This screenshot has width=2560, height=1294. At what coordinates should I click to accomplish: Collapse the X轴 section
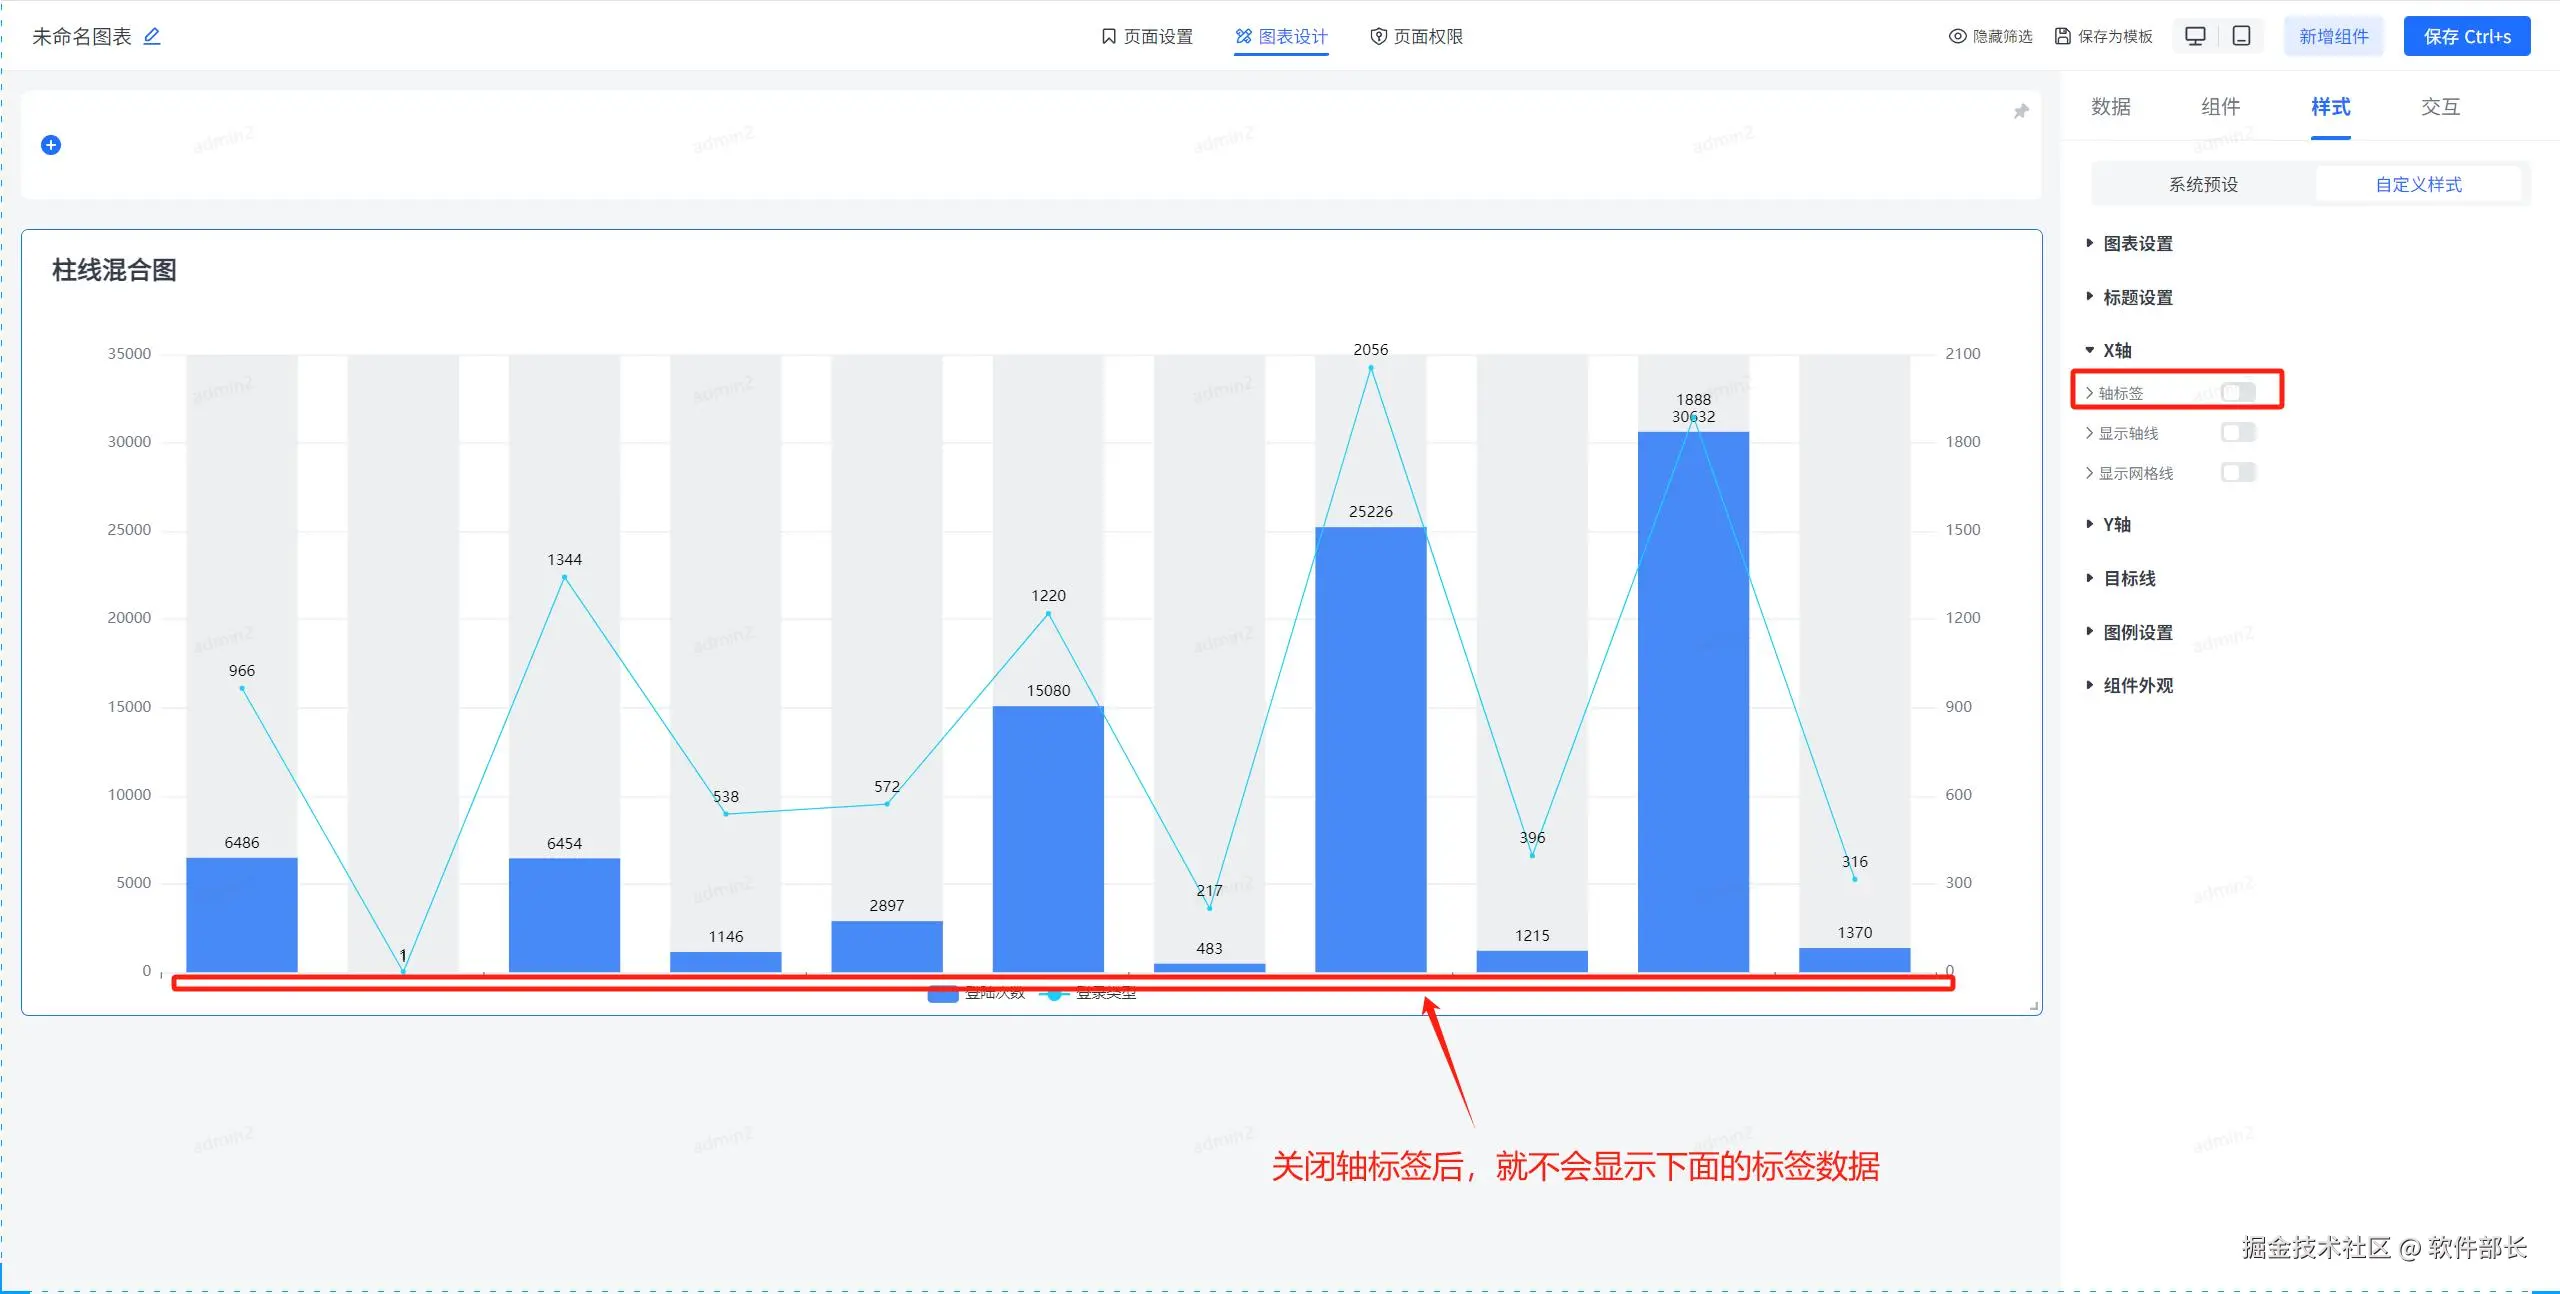2116,350
